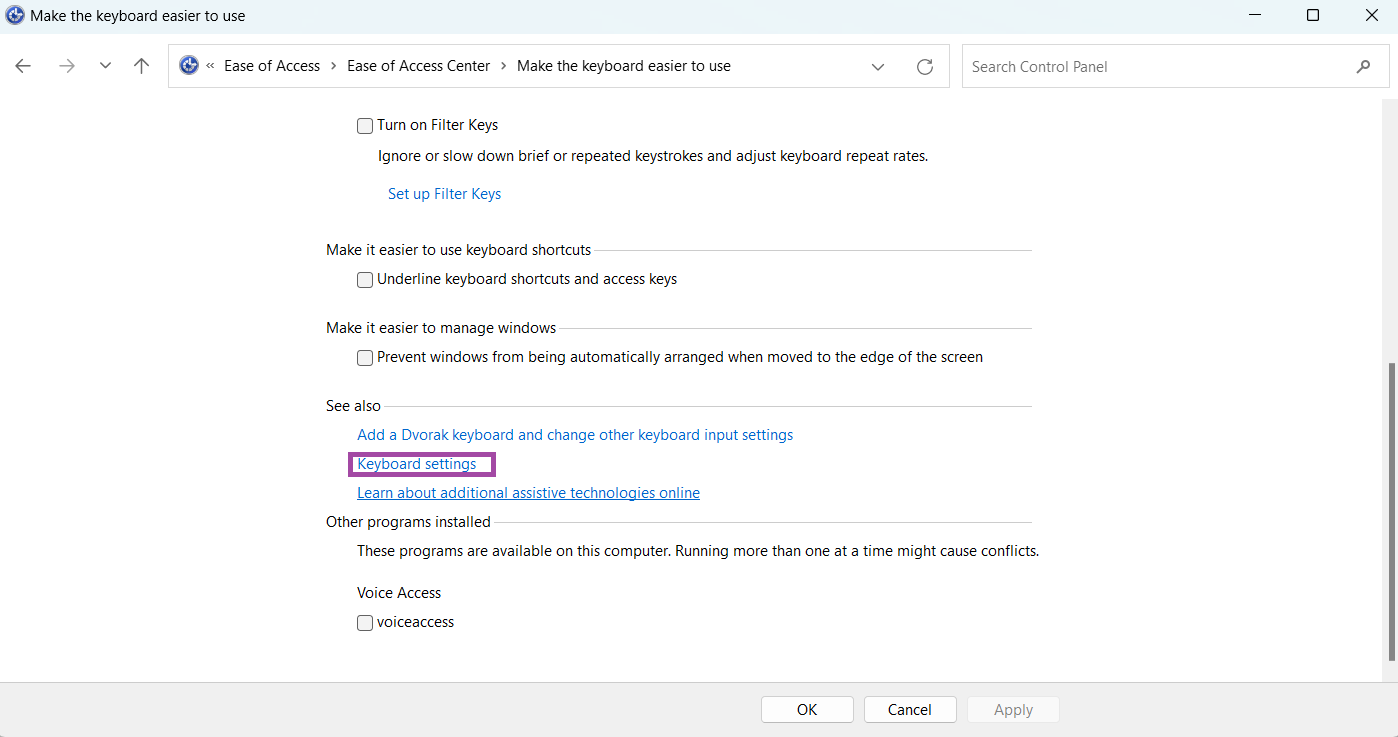Expand the address bar history dropdown
The width and height of the screenshot is (1398, 737).
(x=878, y=67)
